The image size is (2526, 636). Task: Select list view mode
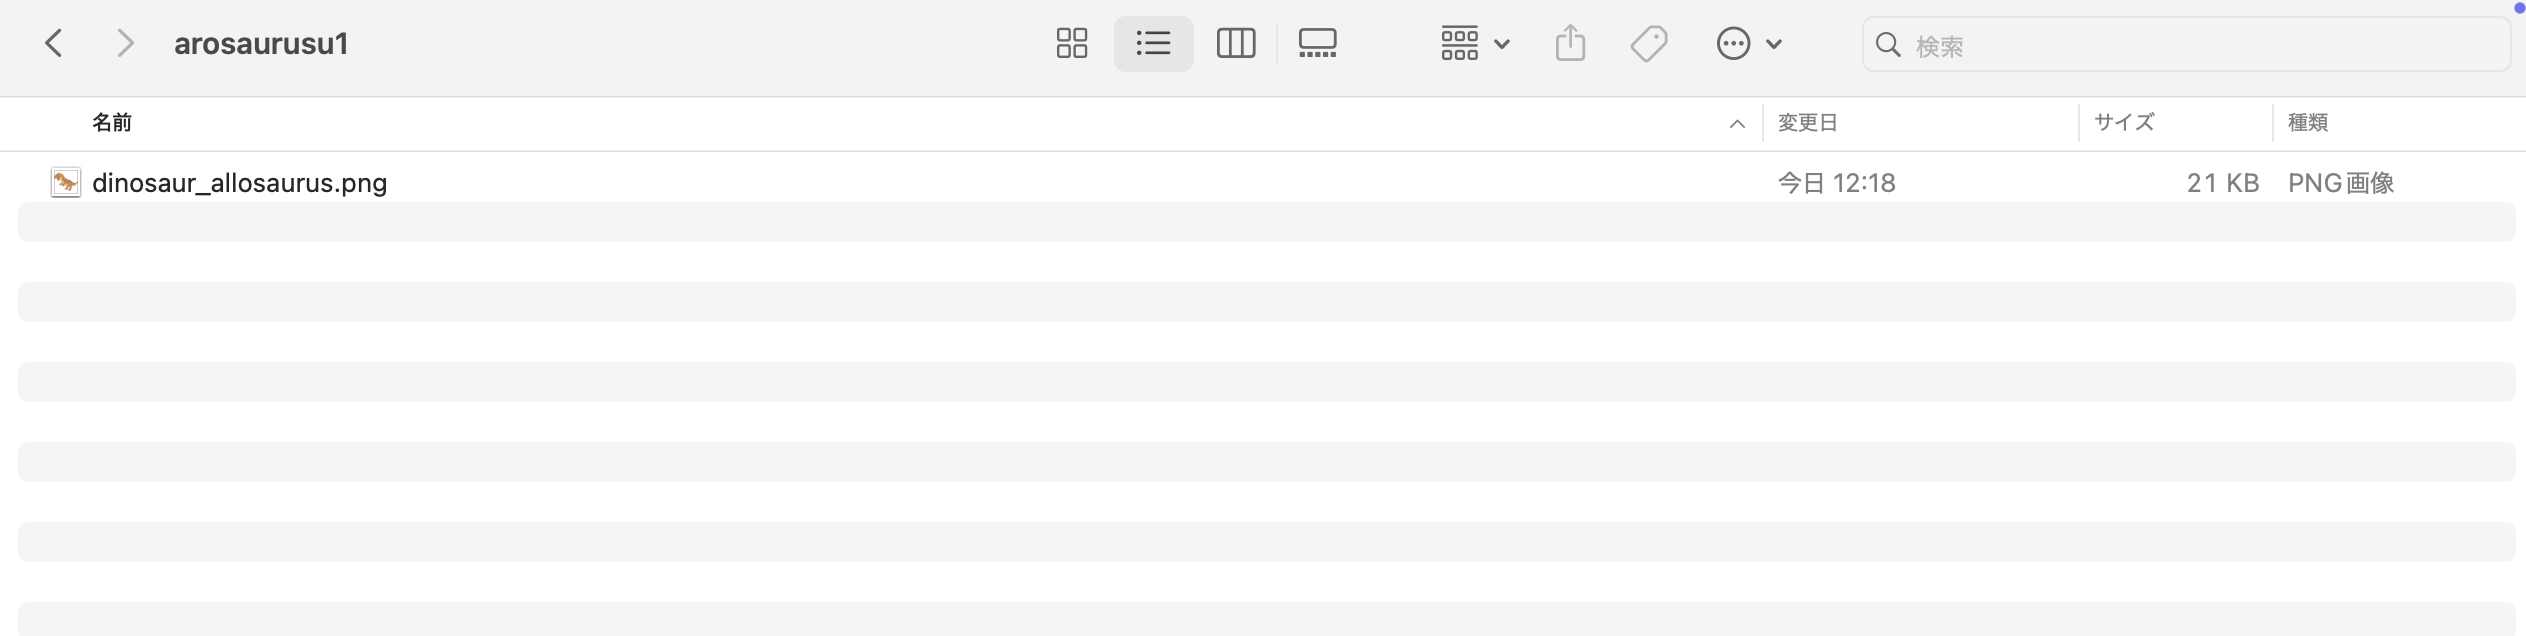tap(1153, 43)
